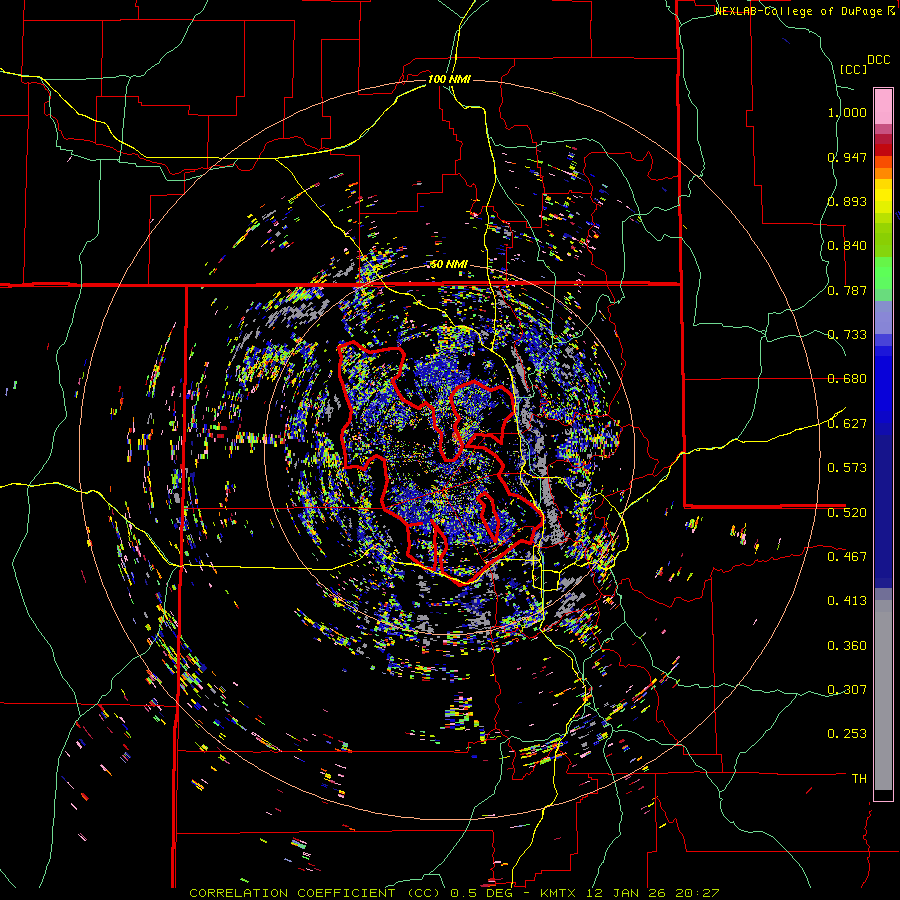Screen dimensions: 900x900
Task: Click the 100 NMI range ring label
Action: tap(449, 79)
